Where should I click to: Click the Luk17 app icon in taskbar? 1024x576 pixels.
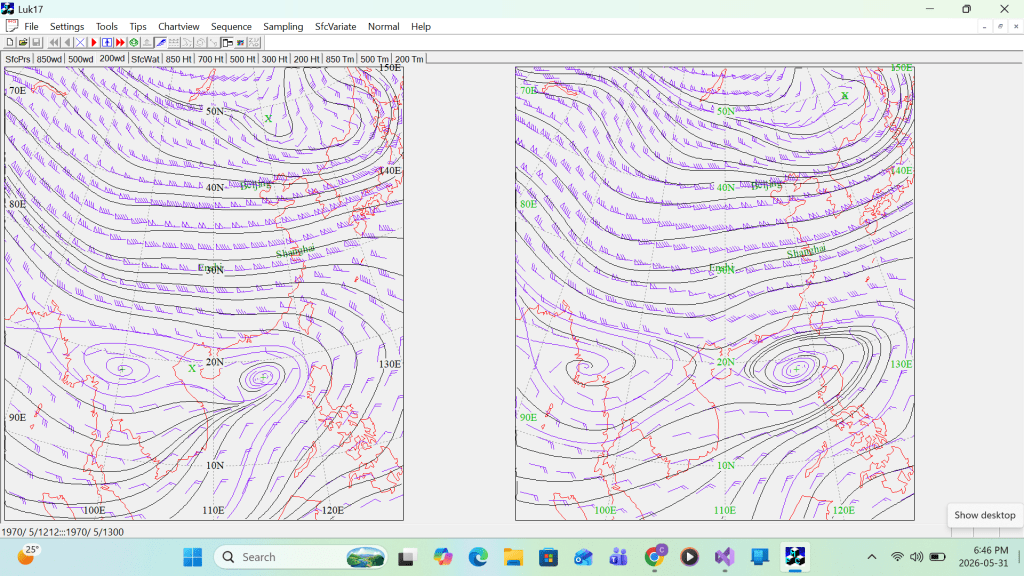click(x=795, y=557)
